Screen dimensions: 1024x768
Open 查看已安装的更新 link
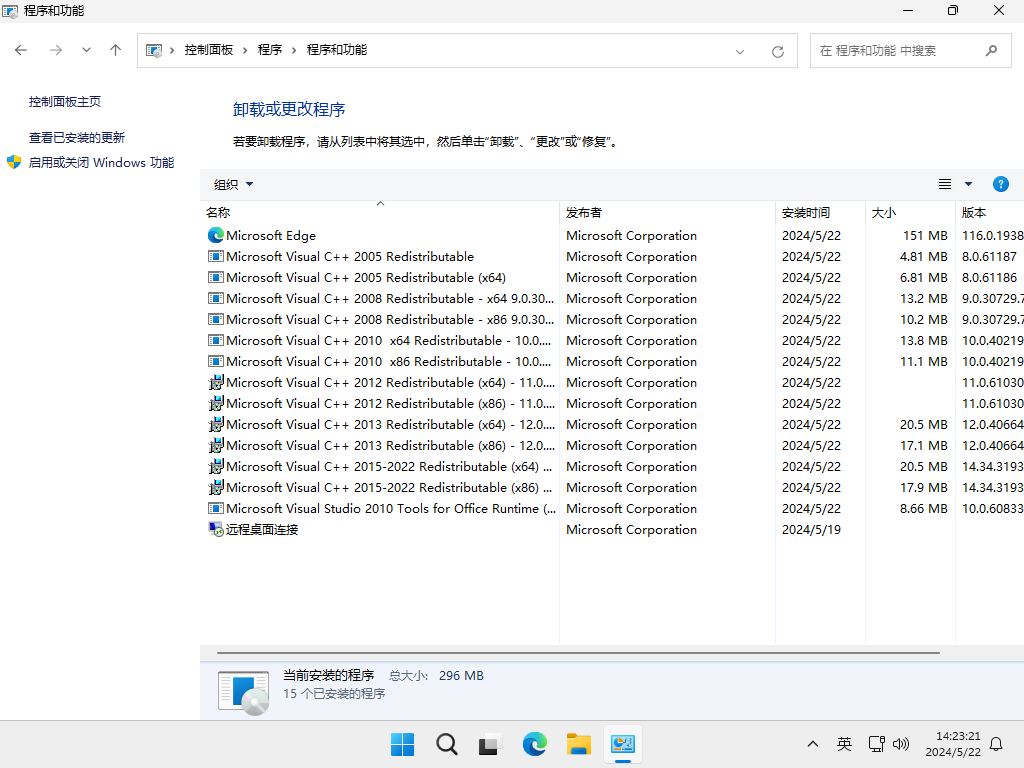coord(77,138)
